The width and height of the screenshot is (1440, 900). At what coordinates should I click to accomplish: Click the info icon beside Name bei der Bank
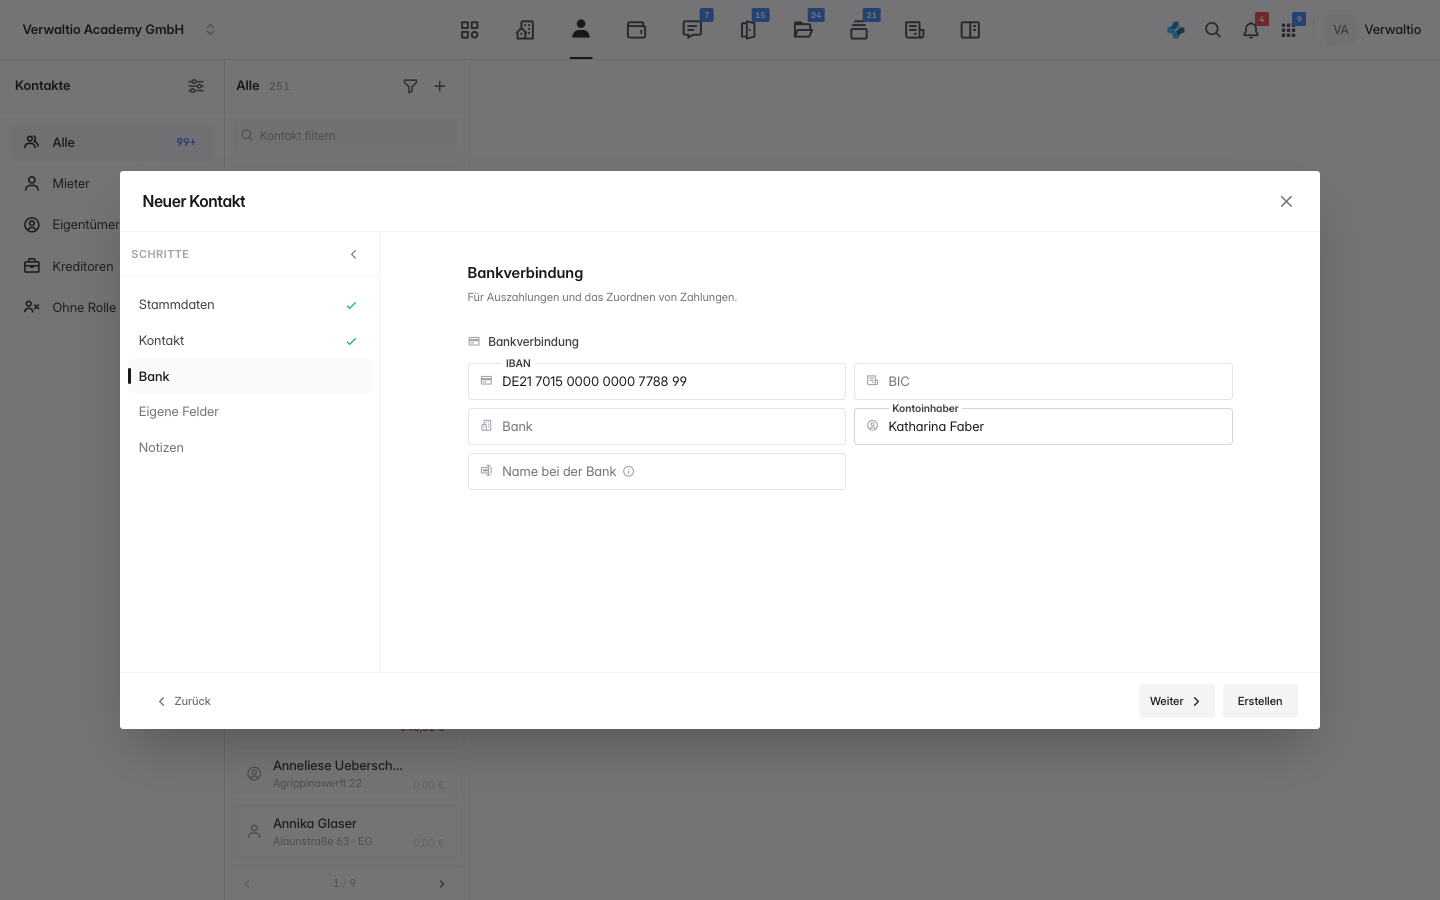629,471
